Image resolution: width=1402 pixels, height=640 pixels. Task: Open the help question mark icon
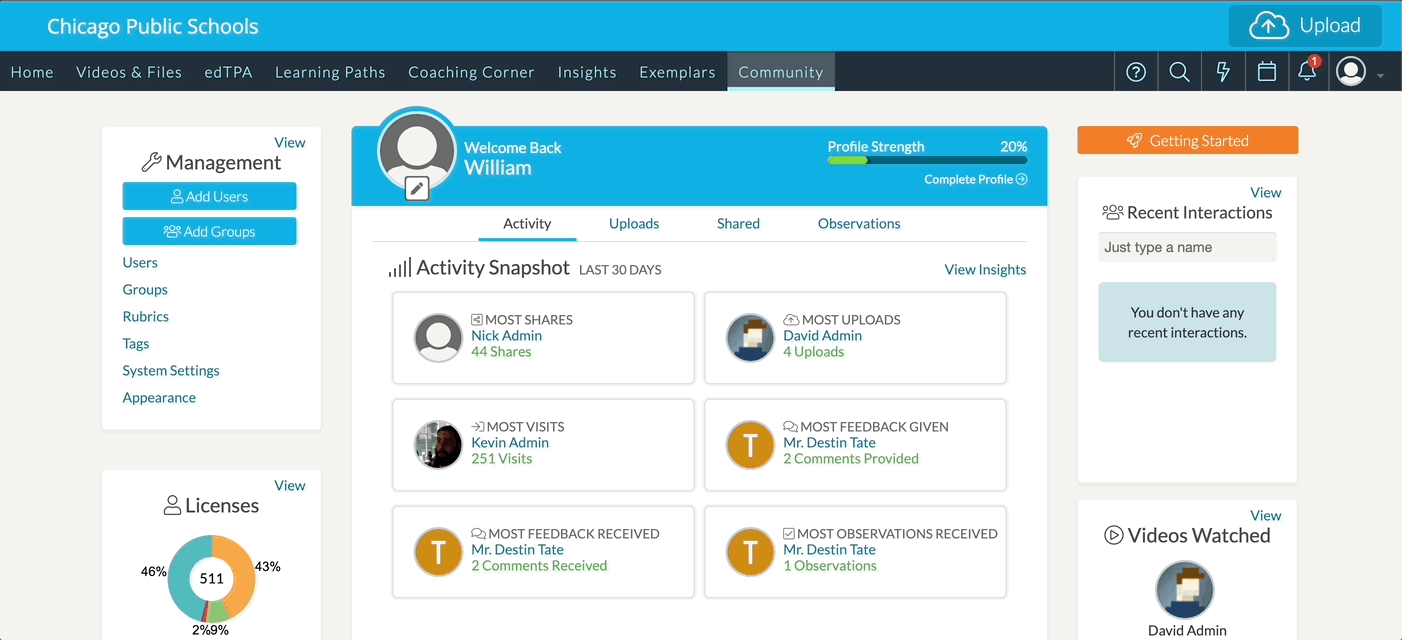(1136, 72)
